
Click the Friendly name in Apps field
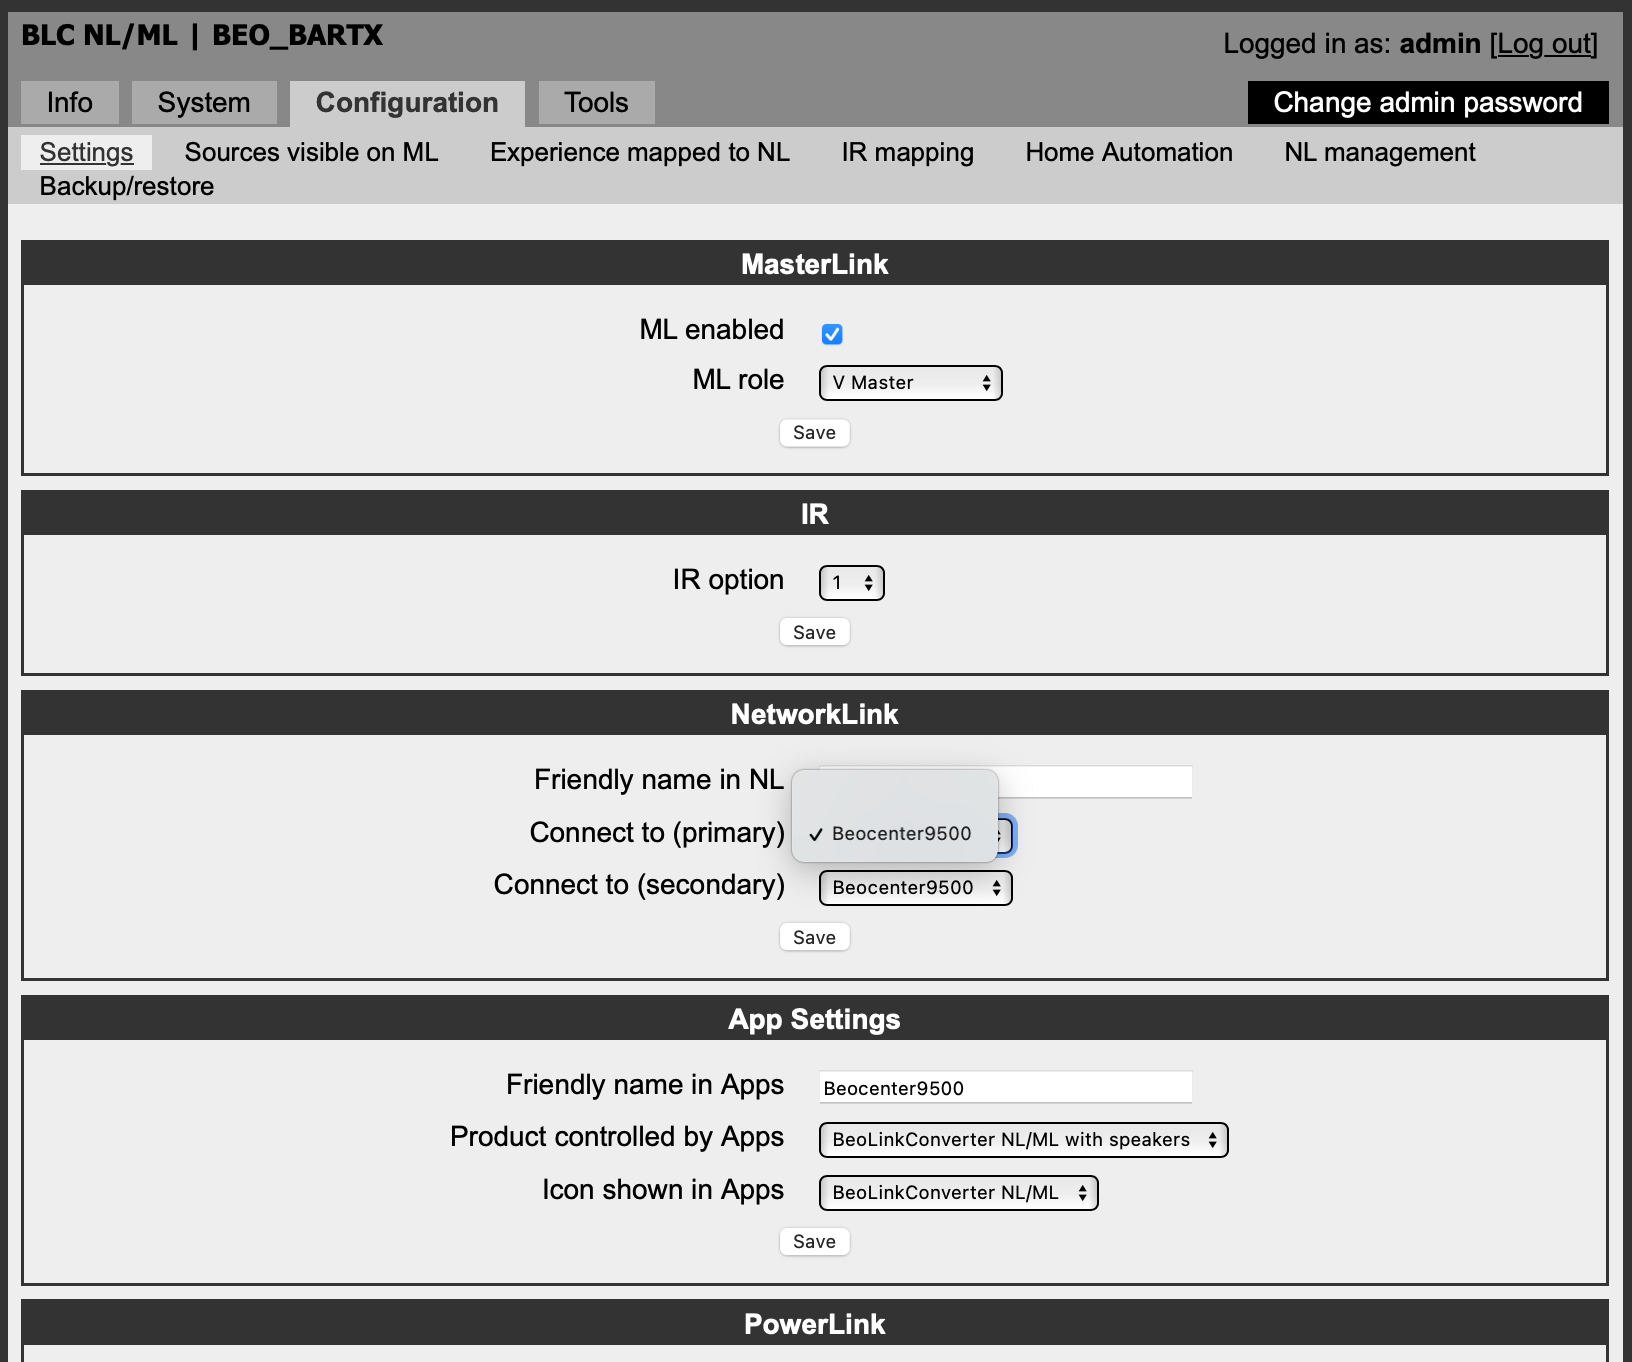point(1006,1087)
